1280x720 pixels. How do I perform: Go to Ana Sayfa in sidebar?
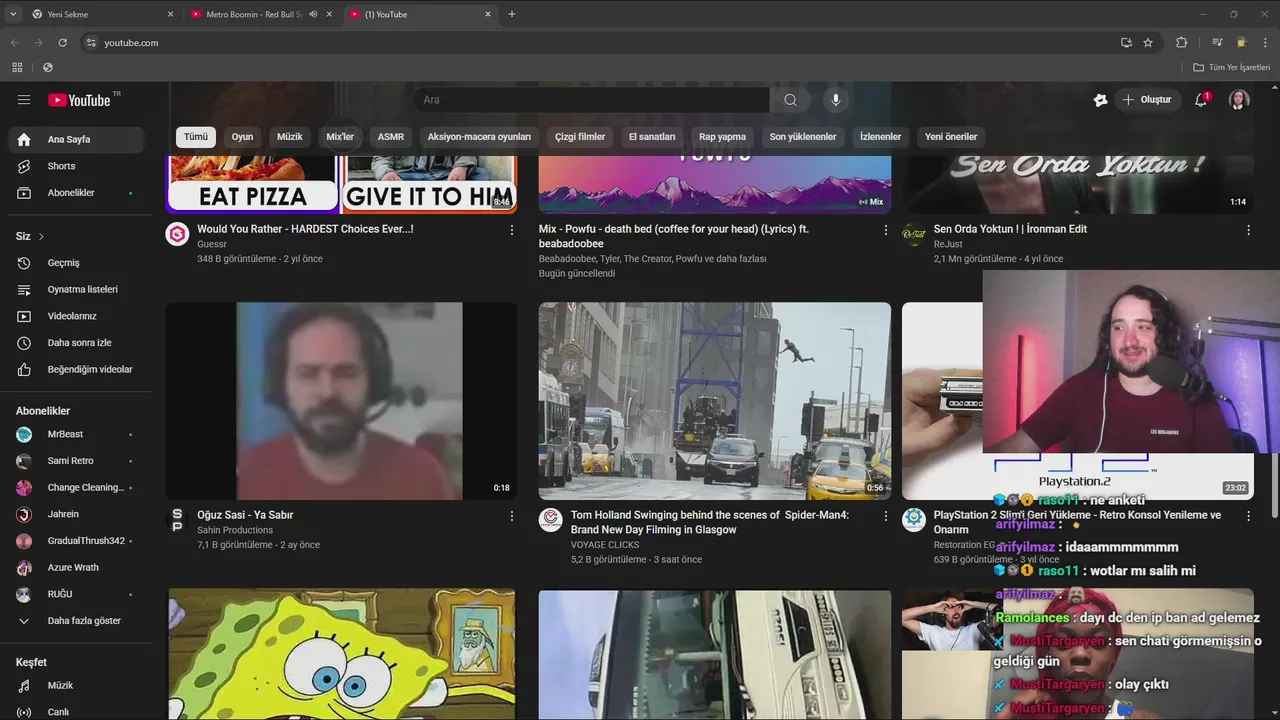76,140
